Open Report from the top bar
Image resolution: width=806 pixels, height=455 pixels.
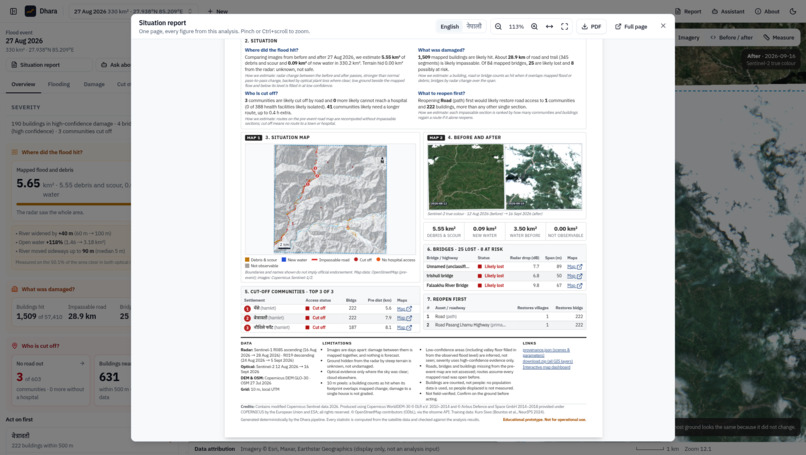pos(688,11)
